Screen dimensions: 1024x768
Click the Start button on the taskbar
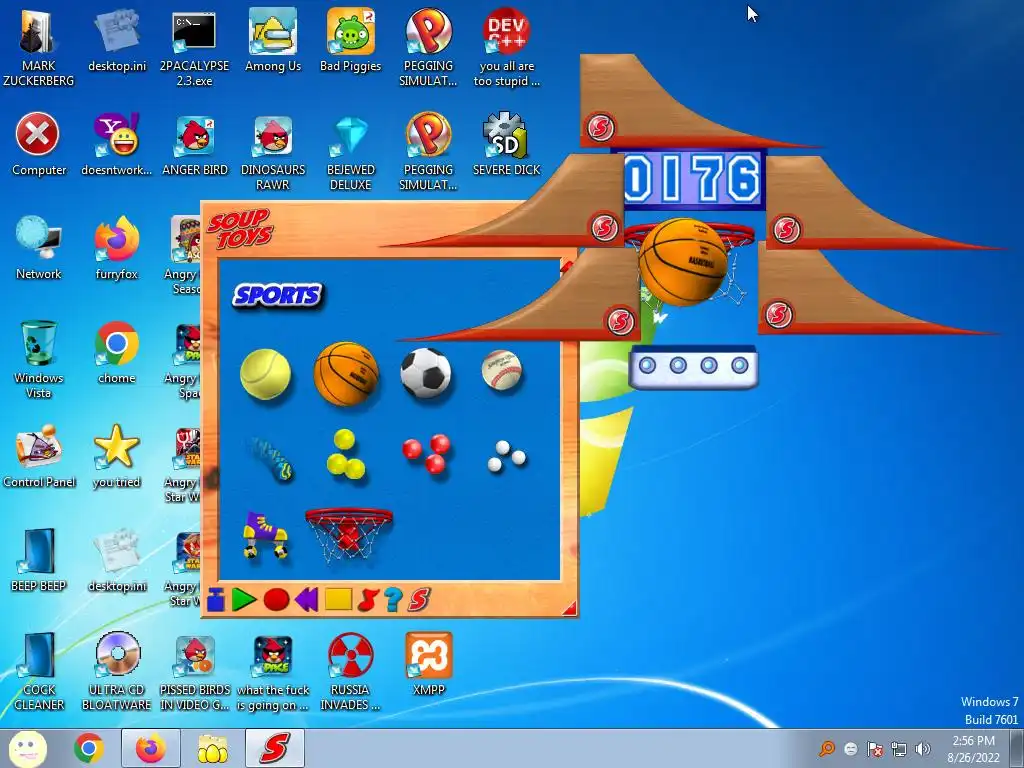pos(27,748)
